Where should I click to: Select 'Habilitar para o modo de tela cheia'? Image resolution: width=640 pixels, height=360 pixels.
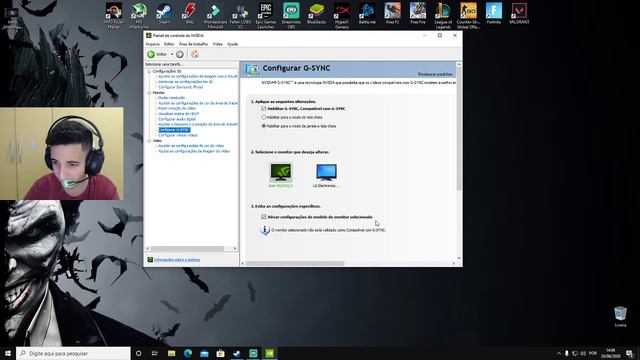tap(264, 117)
